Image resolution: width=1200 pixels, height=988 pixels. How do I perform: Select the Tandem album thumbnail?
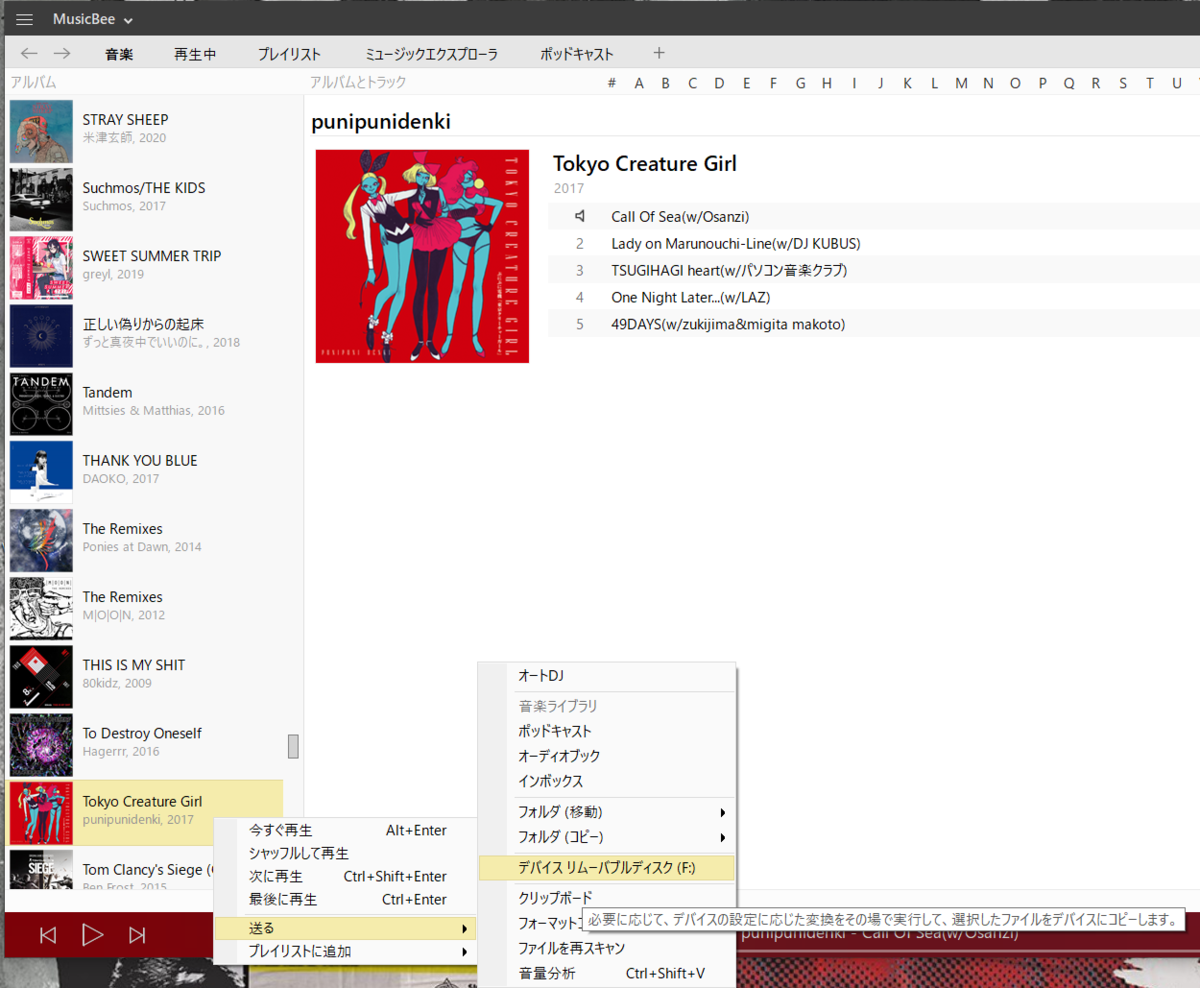[x=41, y=404]
